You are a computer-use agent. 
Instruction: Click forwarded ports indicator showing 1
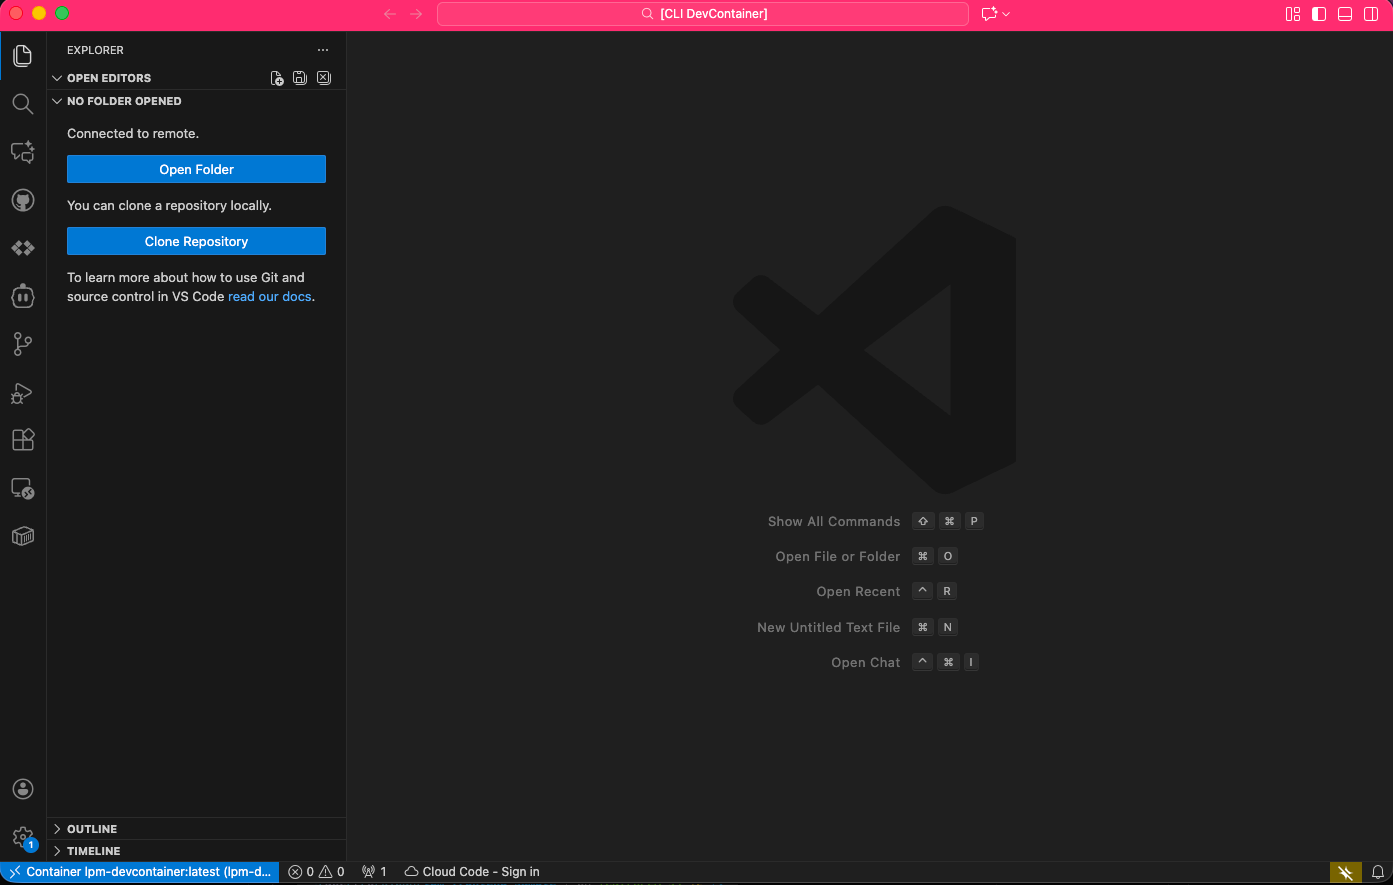tap(374, 872)
